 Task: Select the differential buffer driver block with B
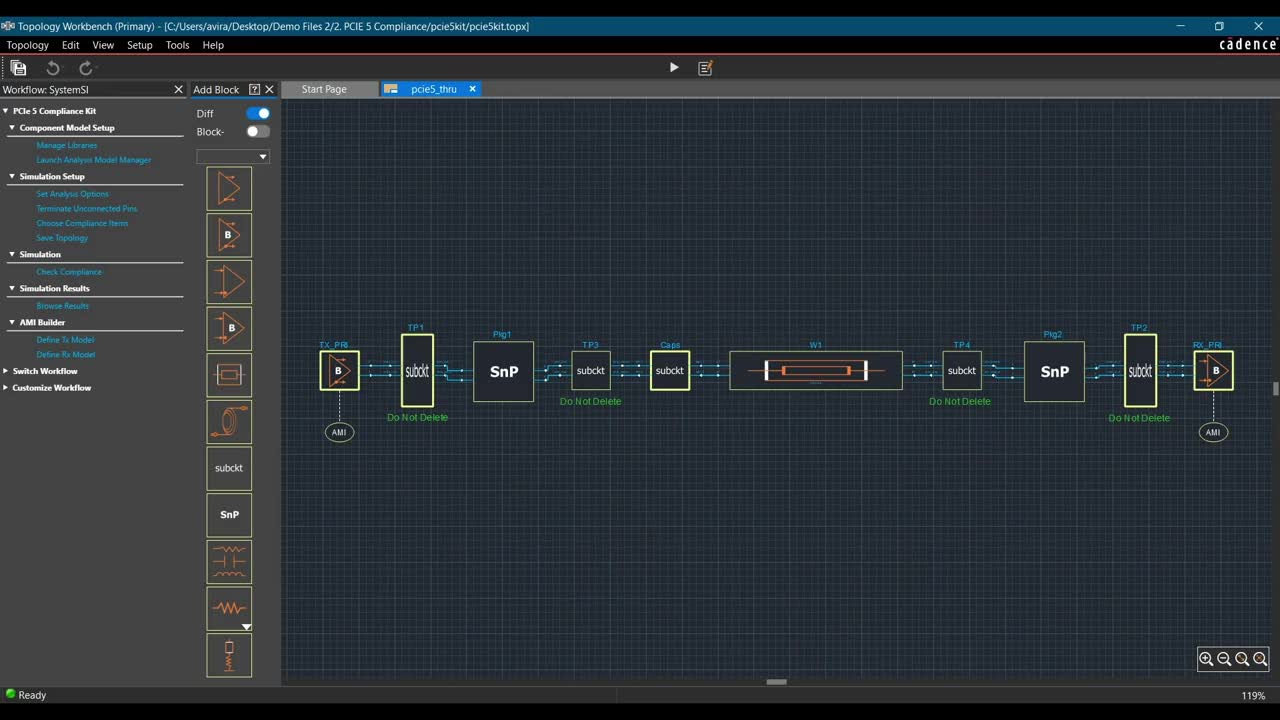click(229, 235)
